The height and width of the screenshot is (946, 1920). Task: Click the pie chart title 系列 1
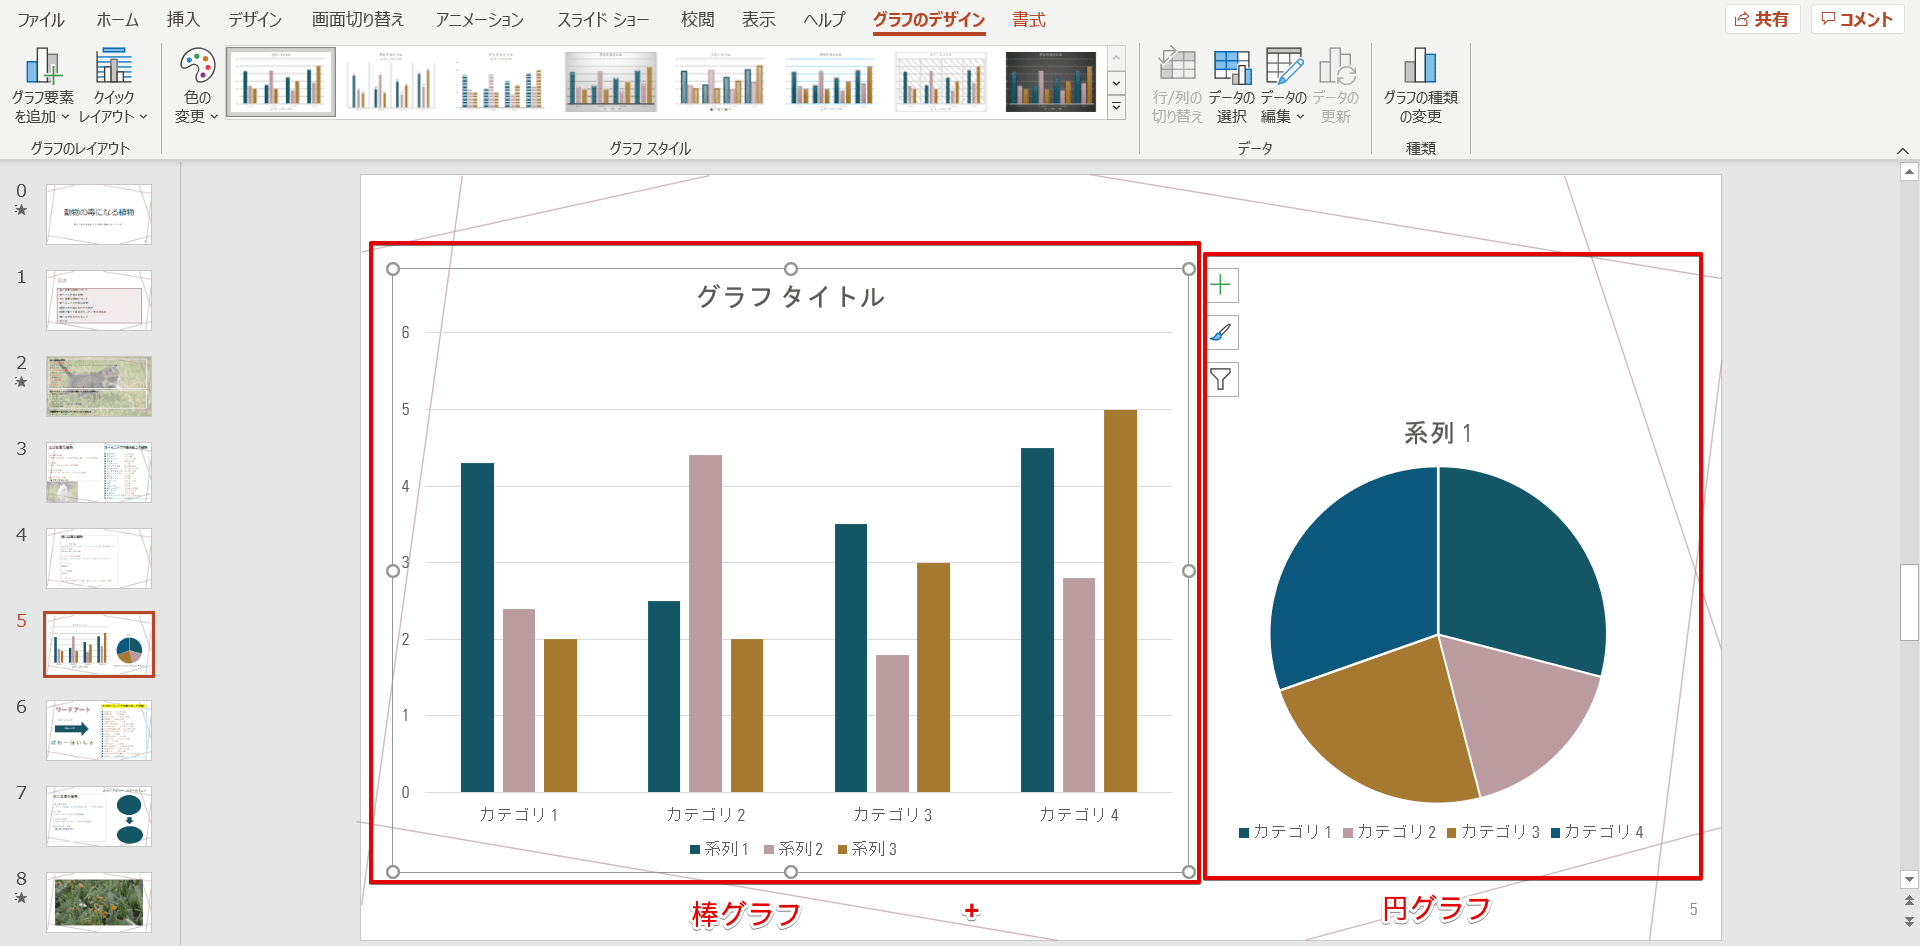tap(1438, 433)
